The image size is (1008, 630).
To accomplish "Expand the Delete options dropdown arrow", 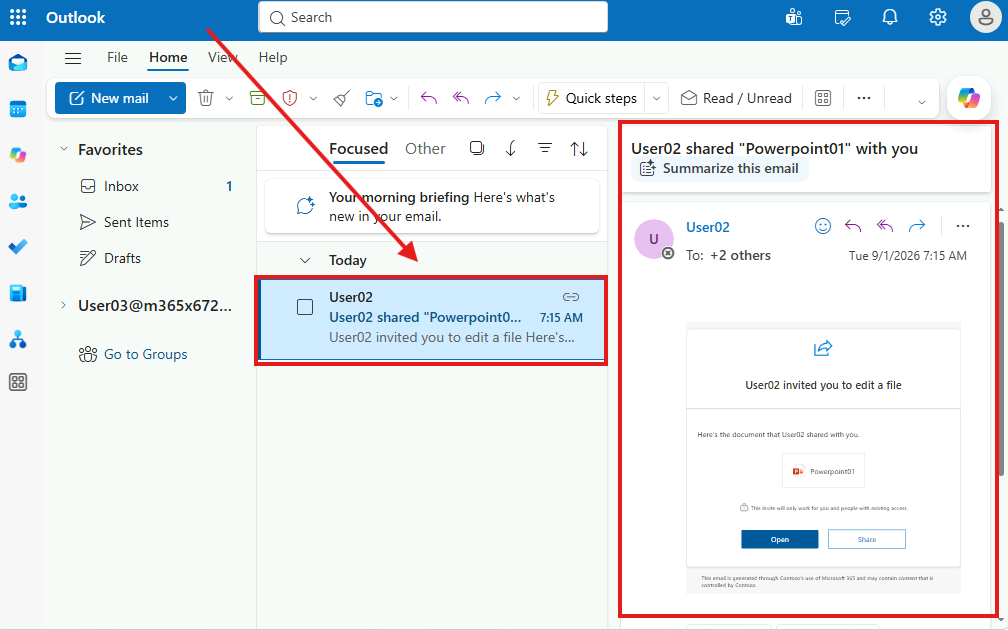I will pyautogui.click(x=229, y=98).
